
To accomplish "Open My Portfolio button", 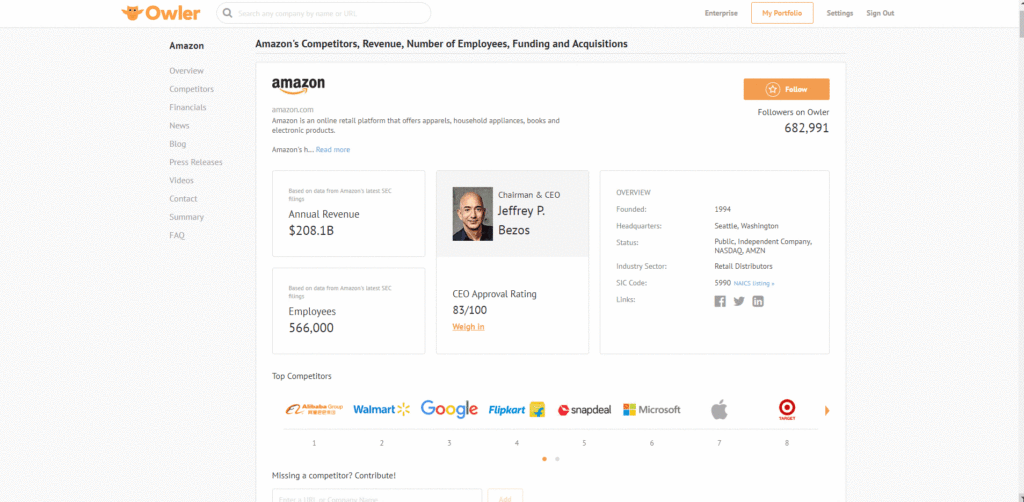I will [x=782, y=13].
